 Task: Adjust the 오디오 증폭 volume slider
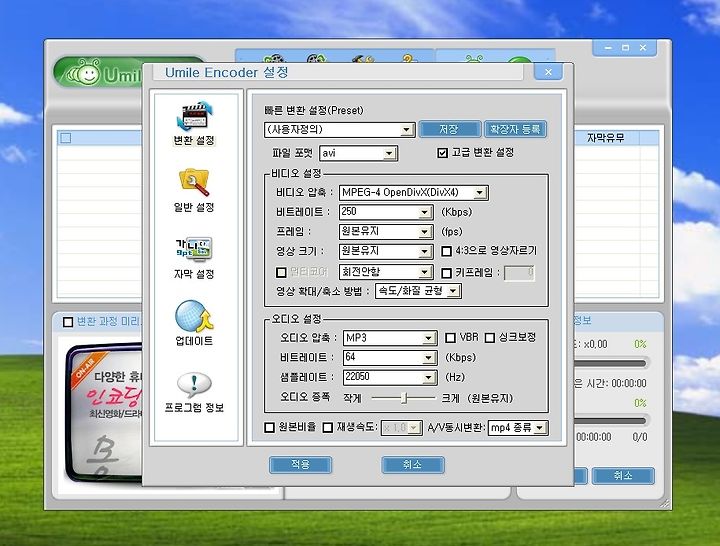click(x=404, y=398)
